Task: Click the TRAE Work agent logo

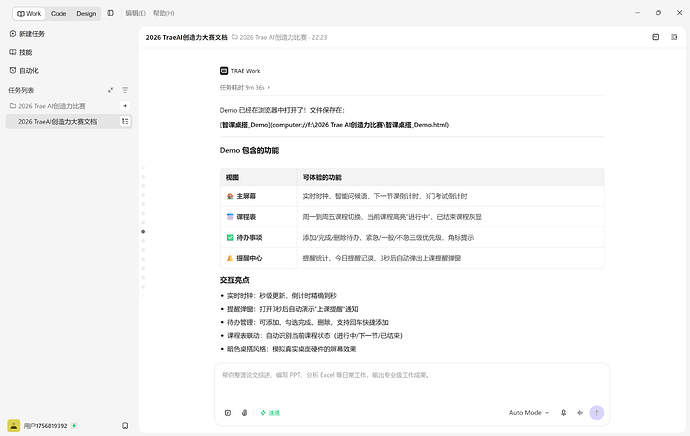Action: (224, 71)
